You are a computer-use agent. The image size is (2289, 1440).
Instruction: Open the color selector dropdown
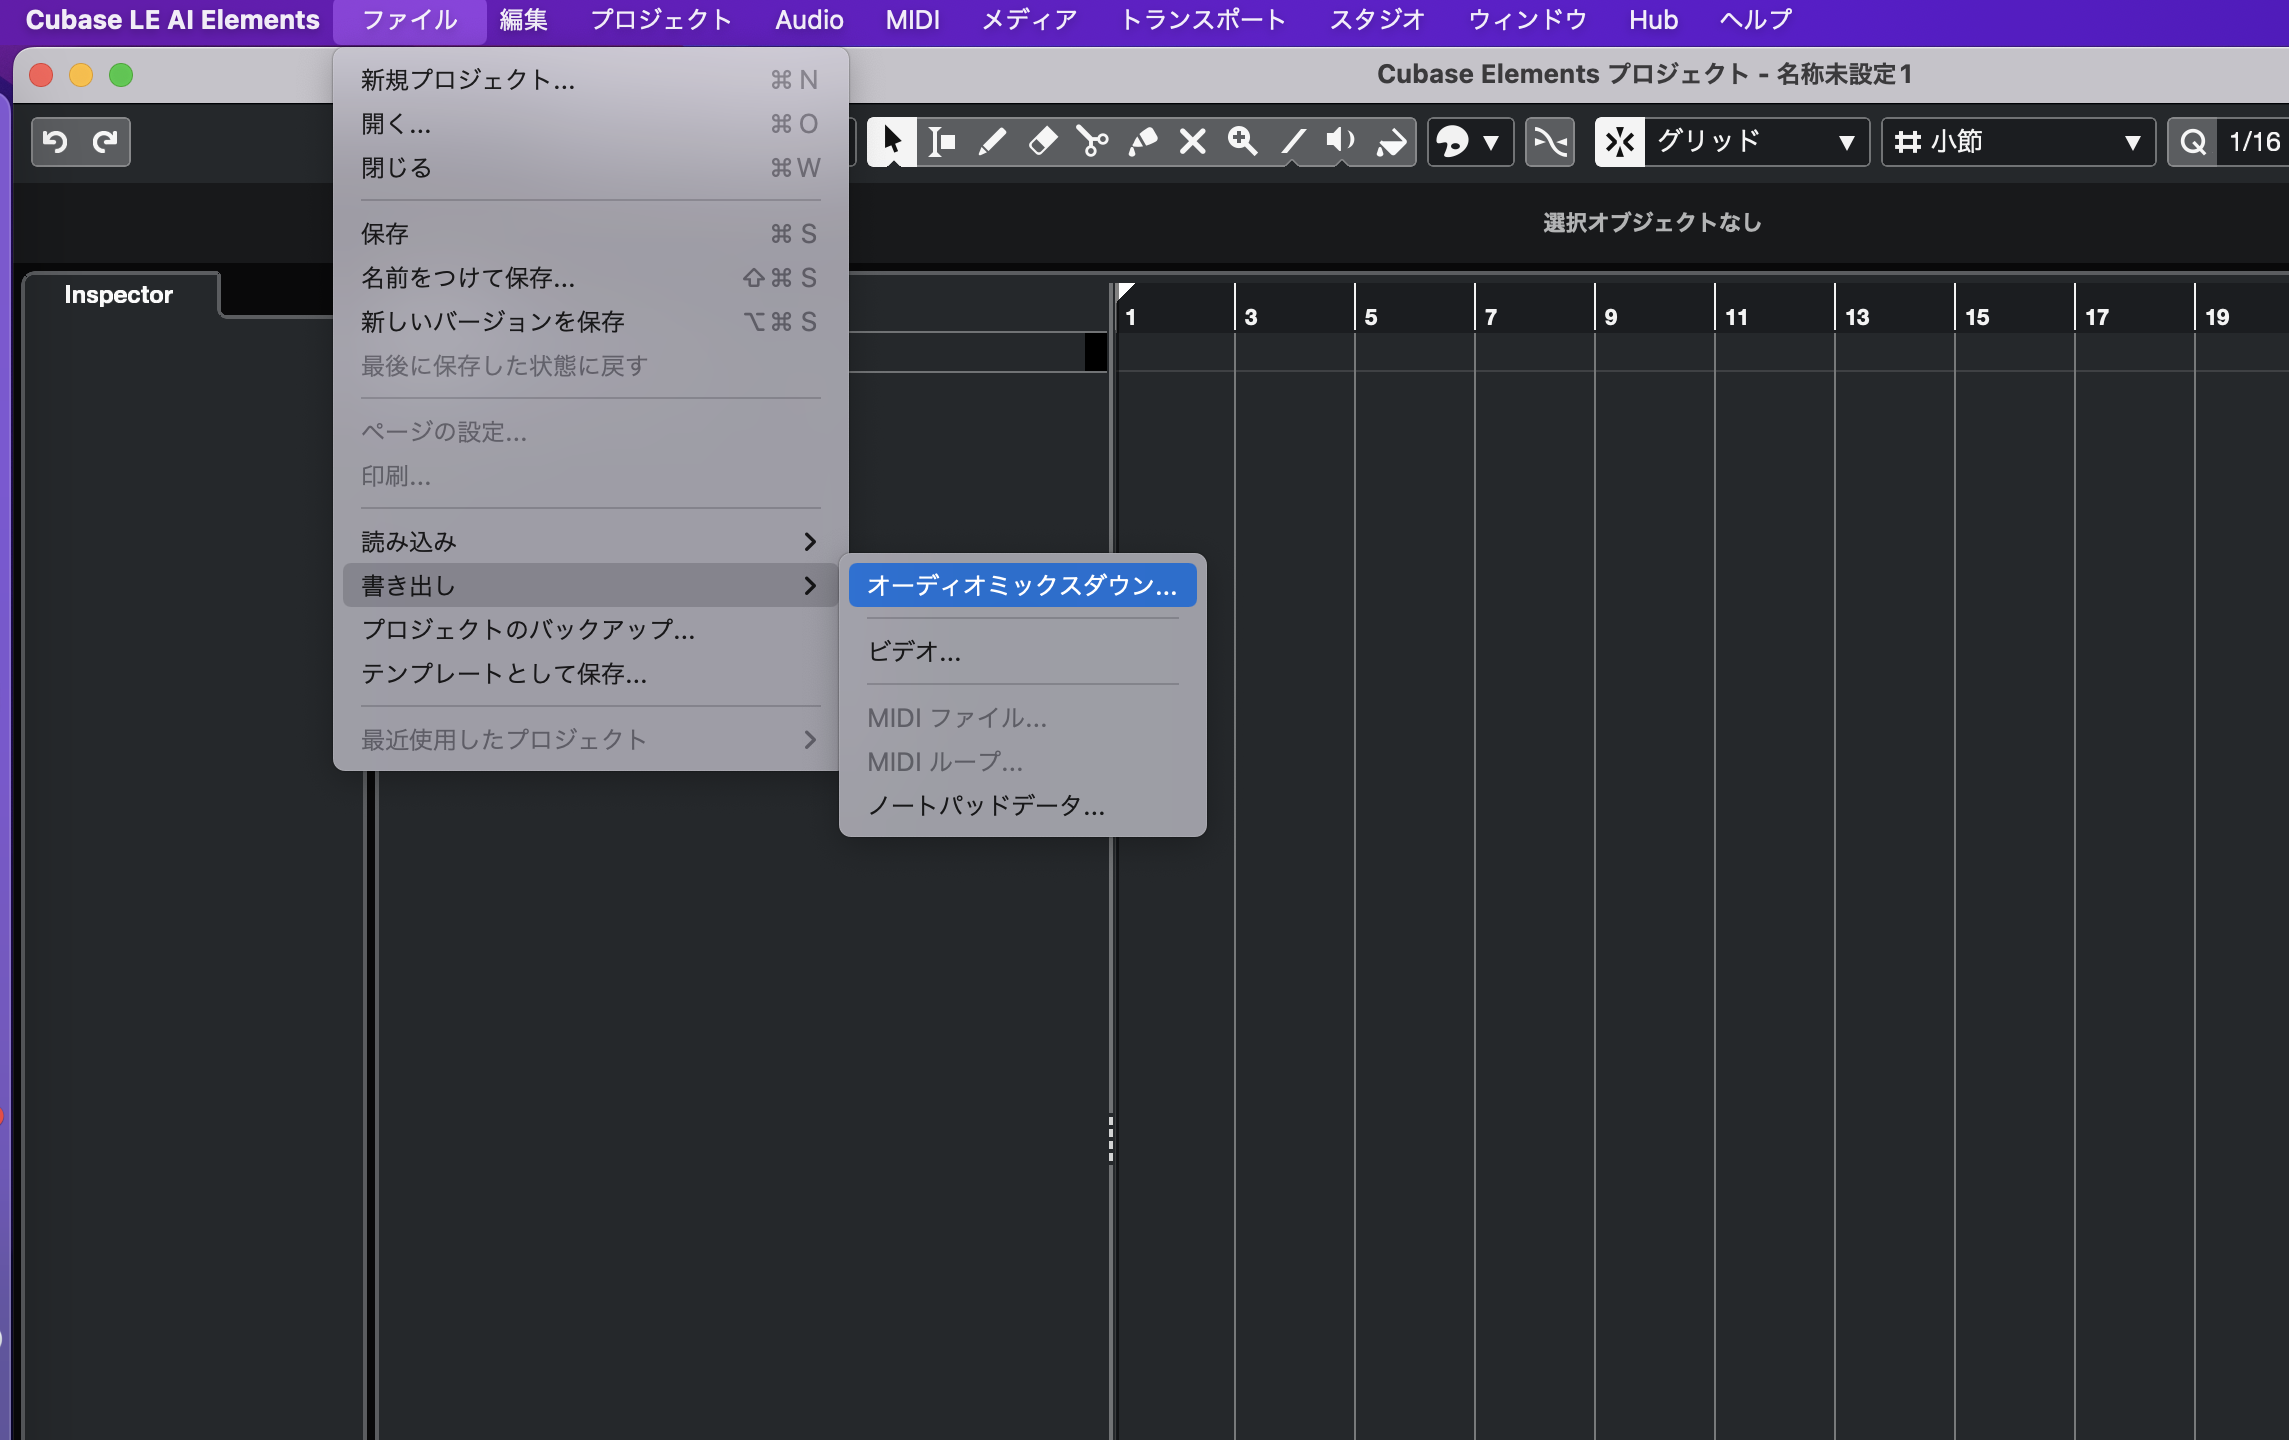pos(1470,142)
